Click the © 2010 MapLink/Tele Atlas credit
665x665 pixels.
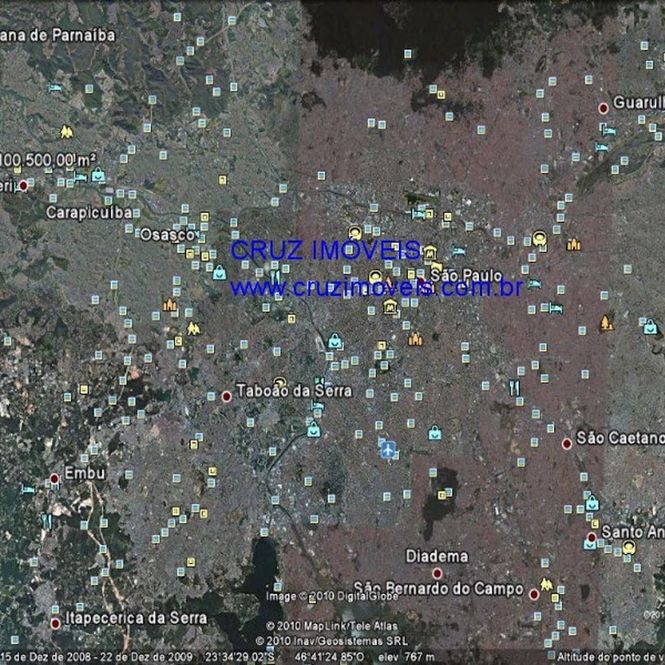[x=332, y=626]
